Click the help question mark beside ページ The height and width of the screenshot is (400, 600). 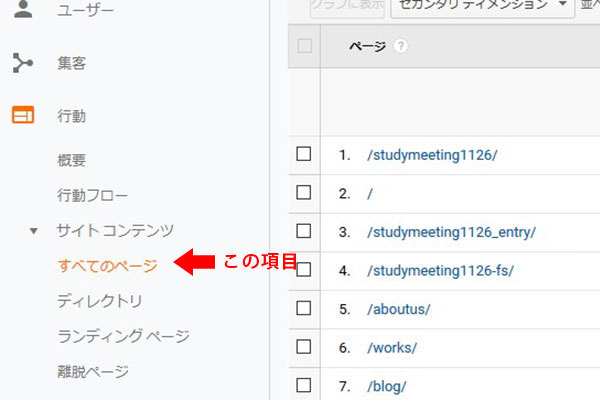(x=401, y=47)
